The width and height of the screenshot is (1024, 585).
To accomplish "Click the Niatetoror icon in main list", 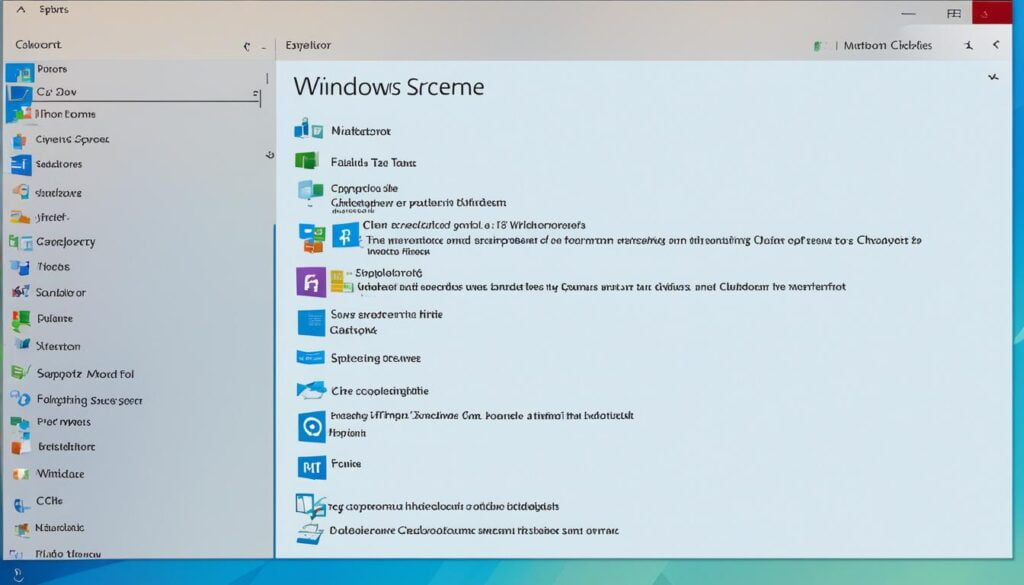I will coord(308,129).
